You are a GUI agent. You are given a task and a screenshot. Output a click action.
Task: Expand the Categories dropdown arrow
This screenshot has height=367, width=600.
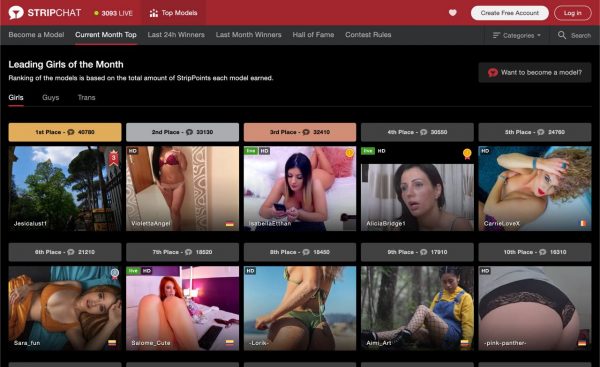click(539, 35)
